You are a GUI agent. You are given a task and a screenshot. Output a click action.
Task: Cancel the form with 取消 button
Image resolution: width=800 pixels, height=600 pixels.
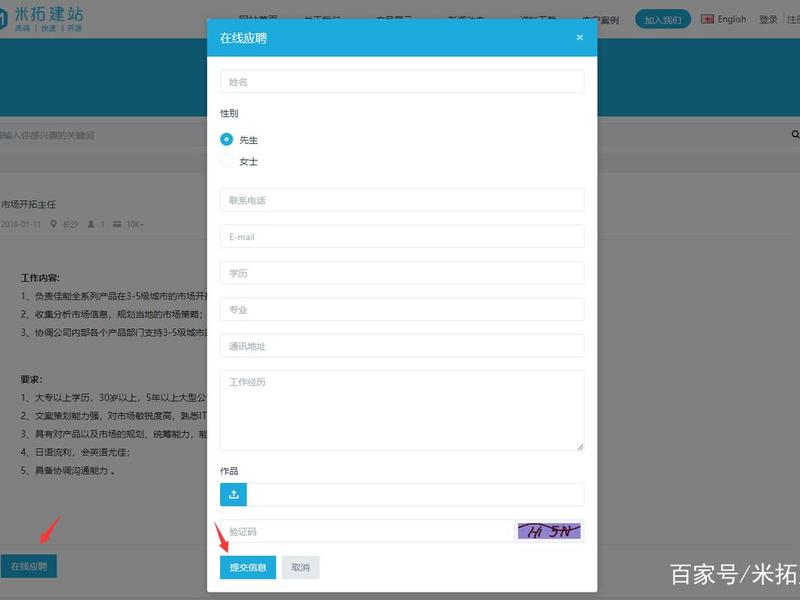pos(301,567)
